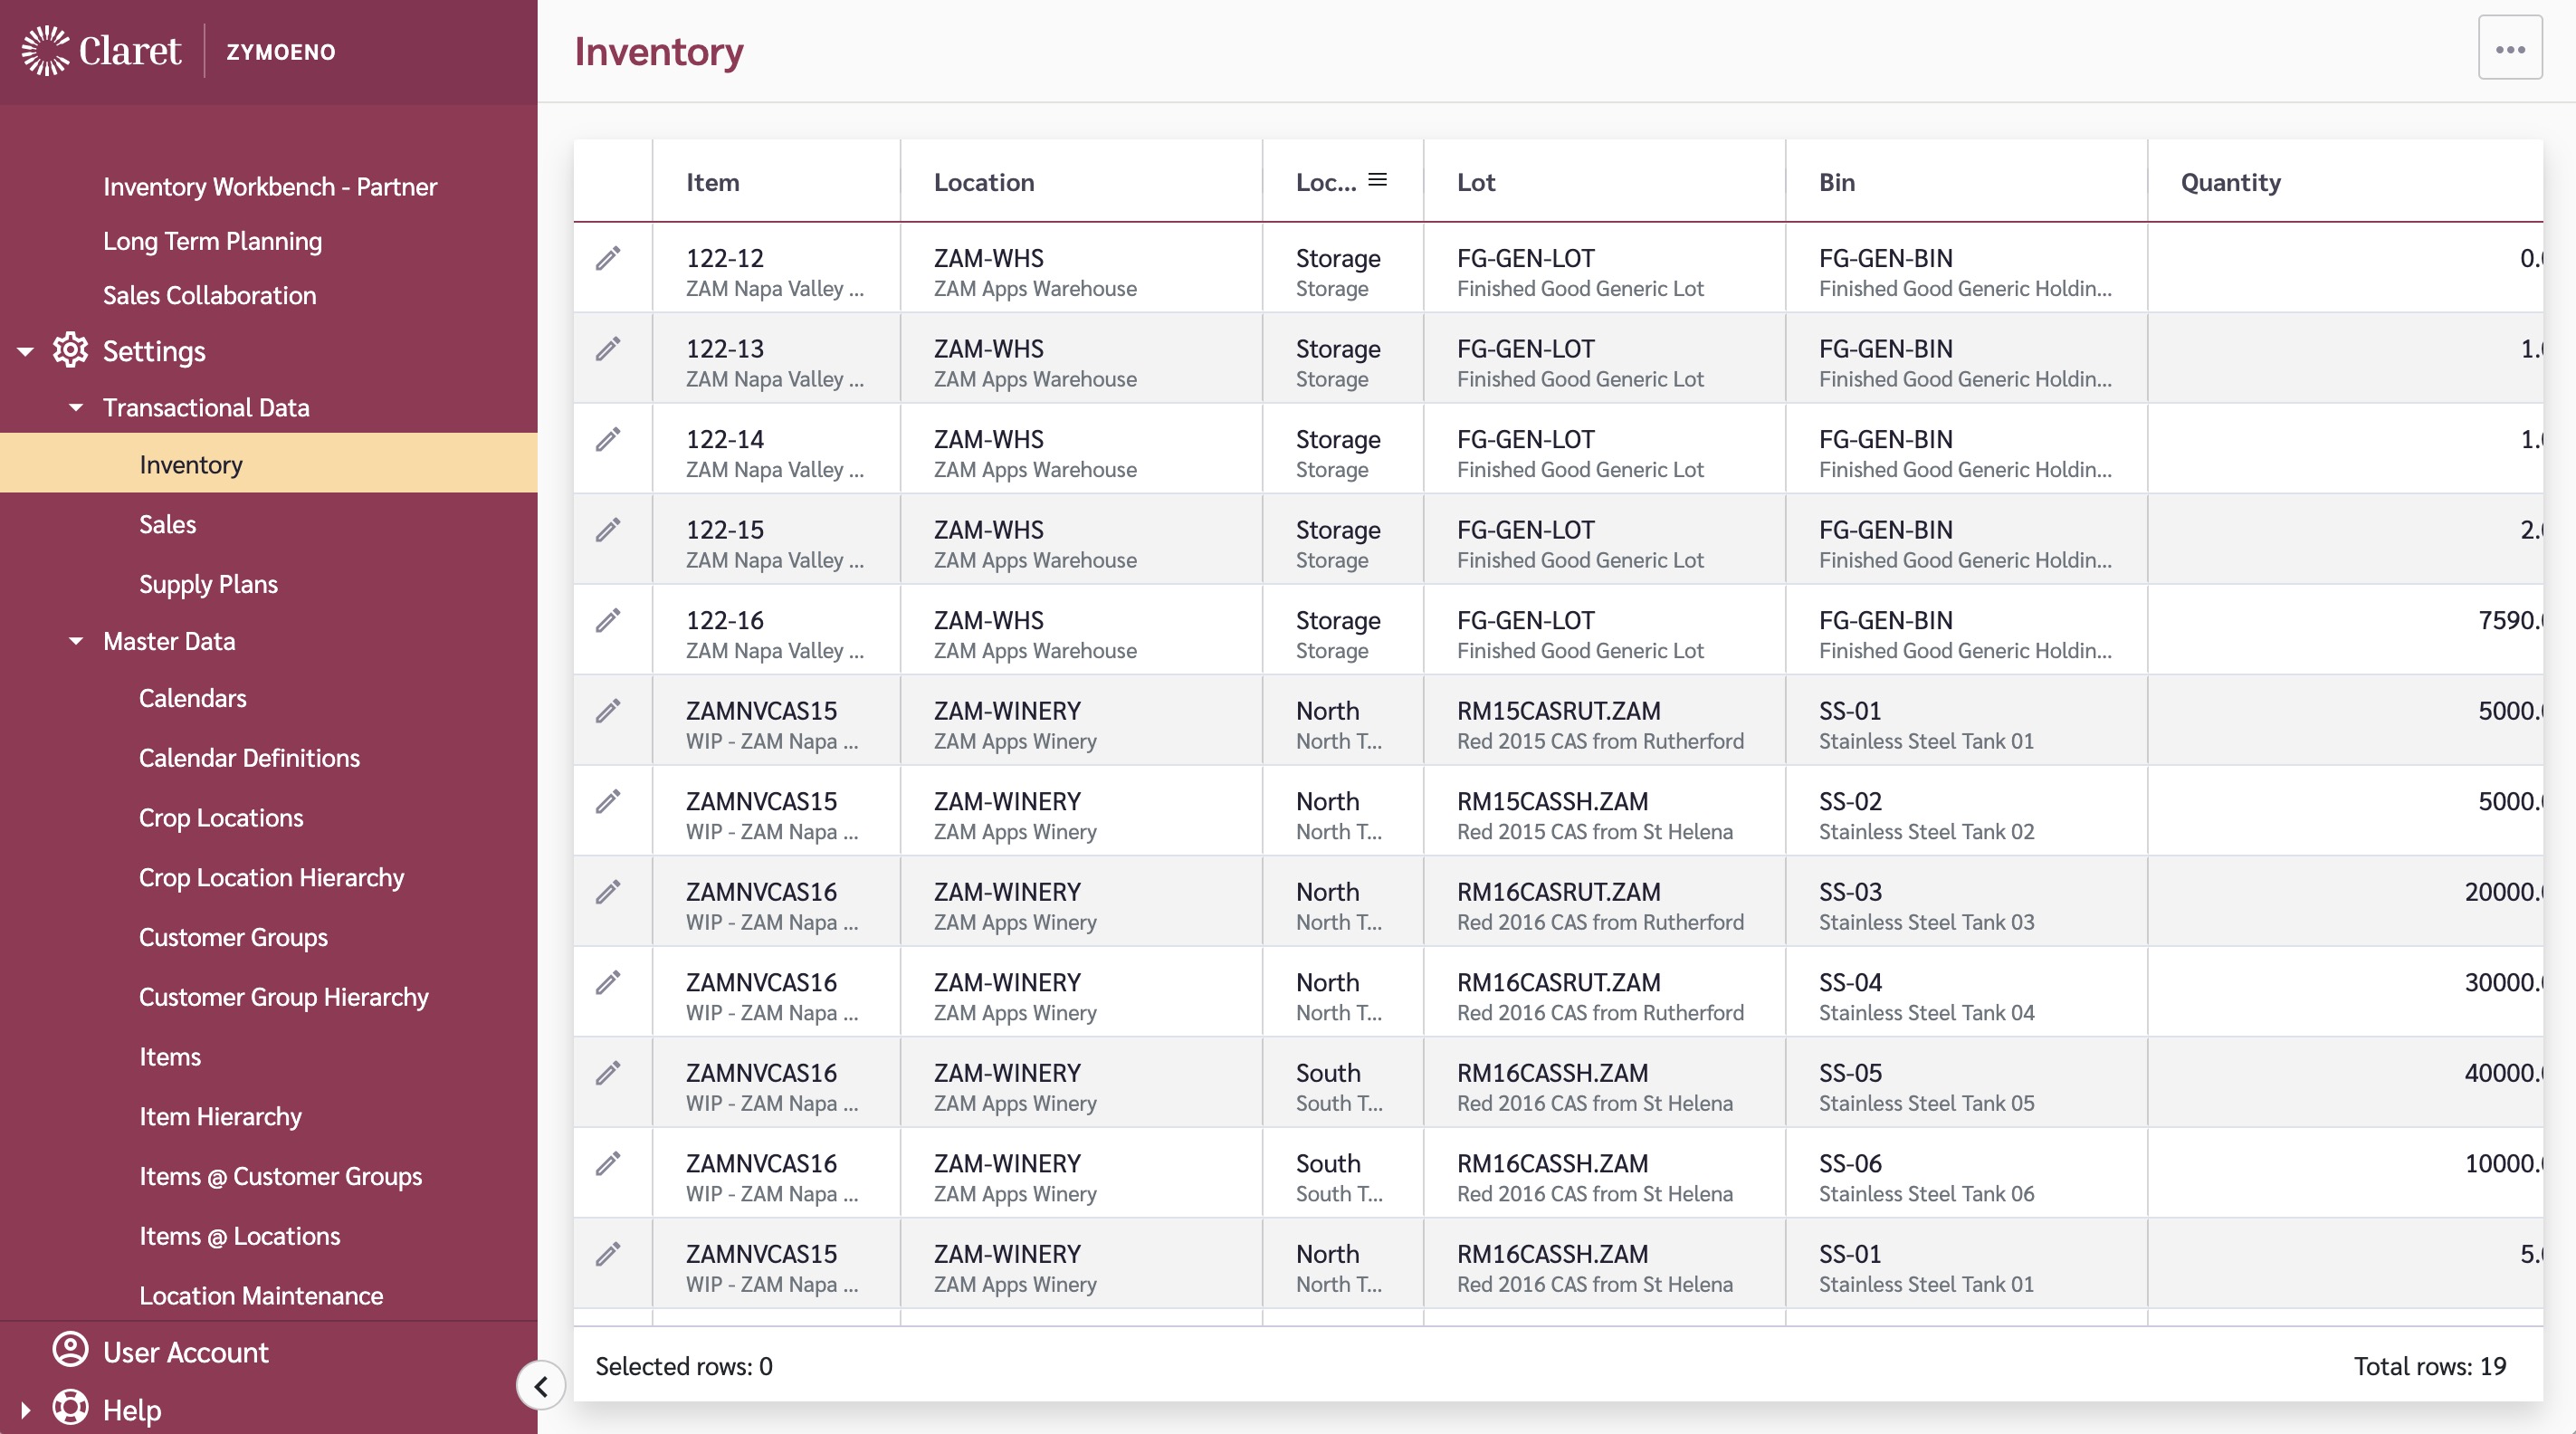Open Inventory Workbench - Partner
The height and width of the screenshot is (1434, 2576).
pyautogui.click(x=269, y=186)
